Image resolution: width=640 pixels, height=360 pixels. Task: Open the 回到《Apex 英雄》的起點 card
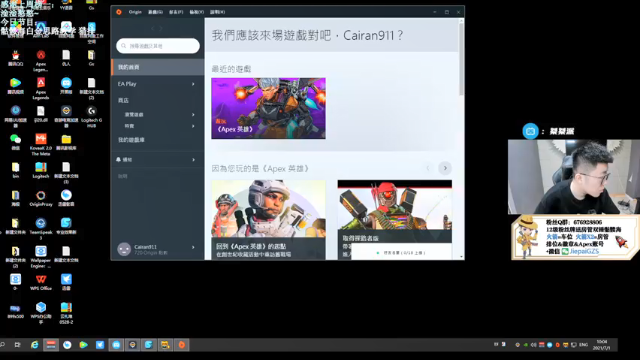click(x=268, y=220)
